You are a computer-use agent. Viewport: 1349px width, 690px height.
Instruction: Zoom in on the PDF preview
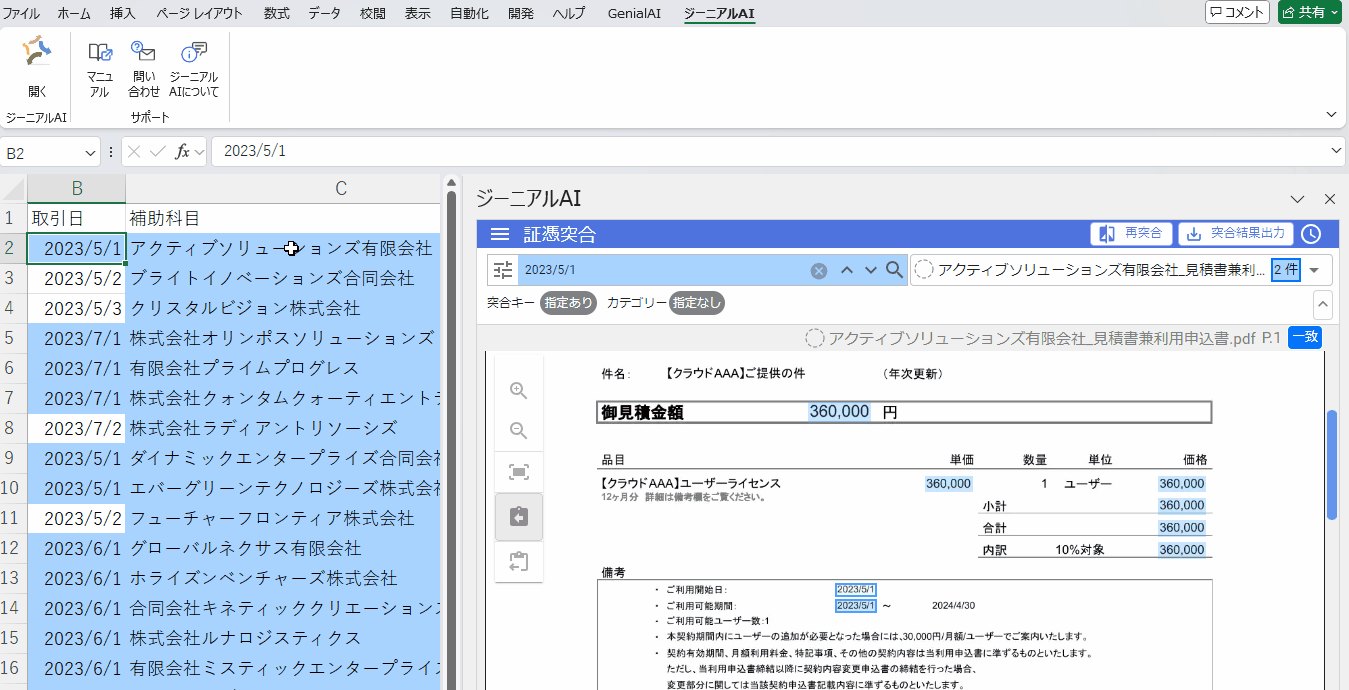pyautogui.click(x=519, y=391)
